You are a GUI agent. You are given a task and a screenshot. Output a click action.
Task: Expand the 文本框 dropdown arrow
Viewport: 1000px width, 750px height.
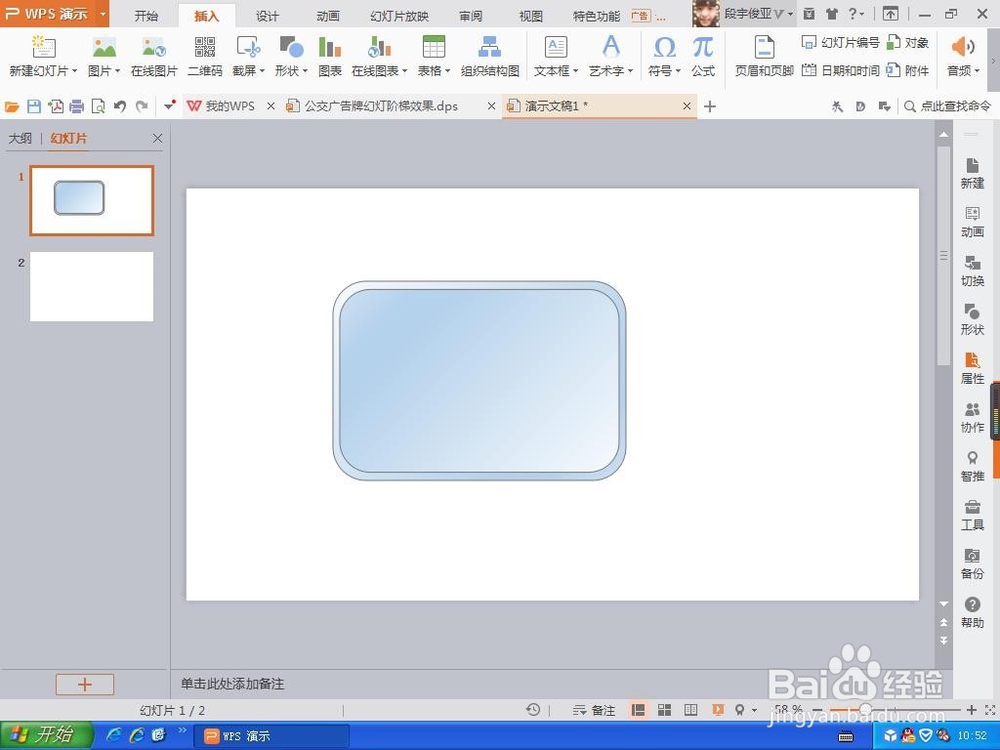tap(575, 71)
